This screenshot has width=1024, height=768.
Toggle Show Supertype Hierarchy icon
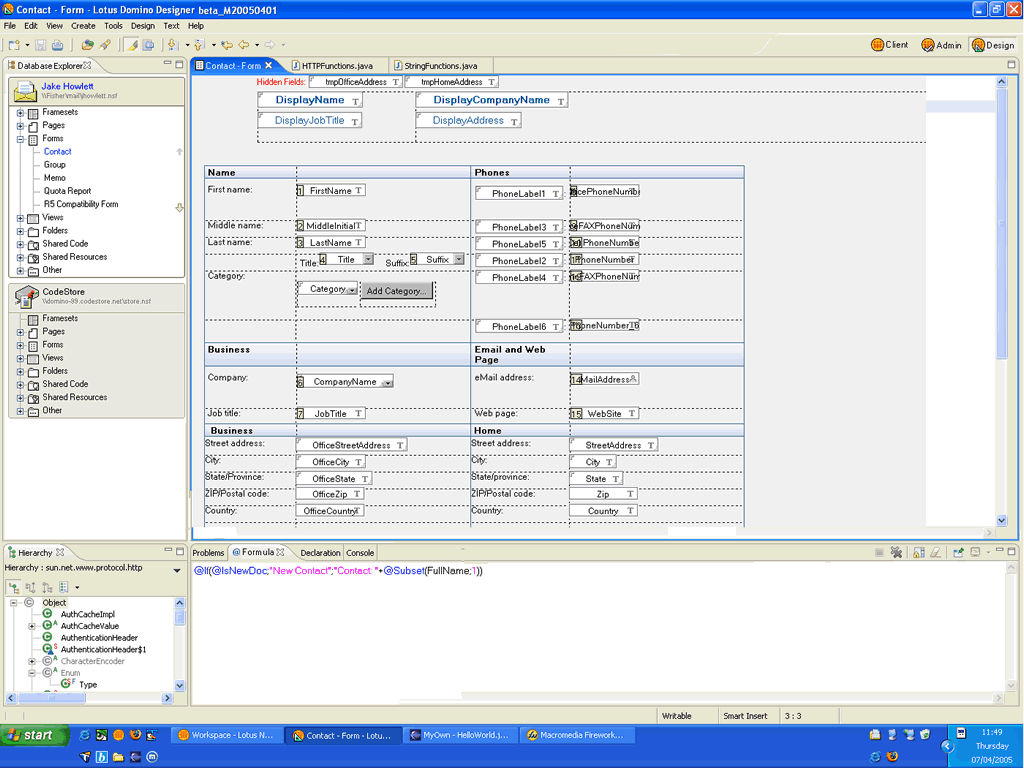click(30, 587)
